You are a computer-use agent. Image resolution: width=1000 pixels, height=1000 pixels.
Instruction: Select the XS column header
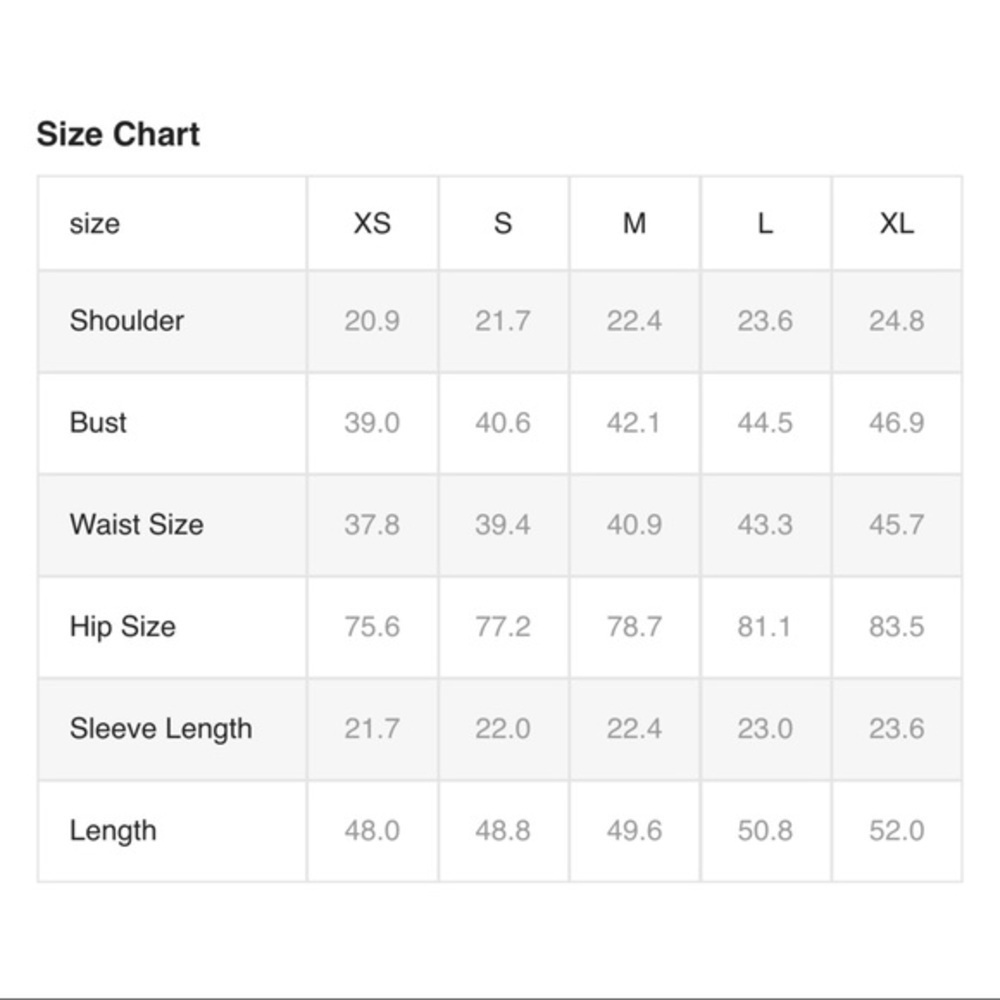372,223
